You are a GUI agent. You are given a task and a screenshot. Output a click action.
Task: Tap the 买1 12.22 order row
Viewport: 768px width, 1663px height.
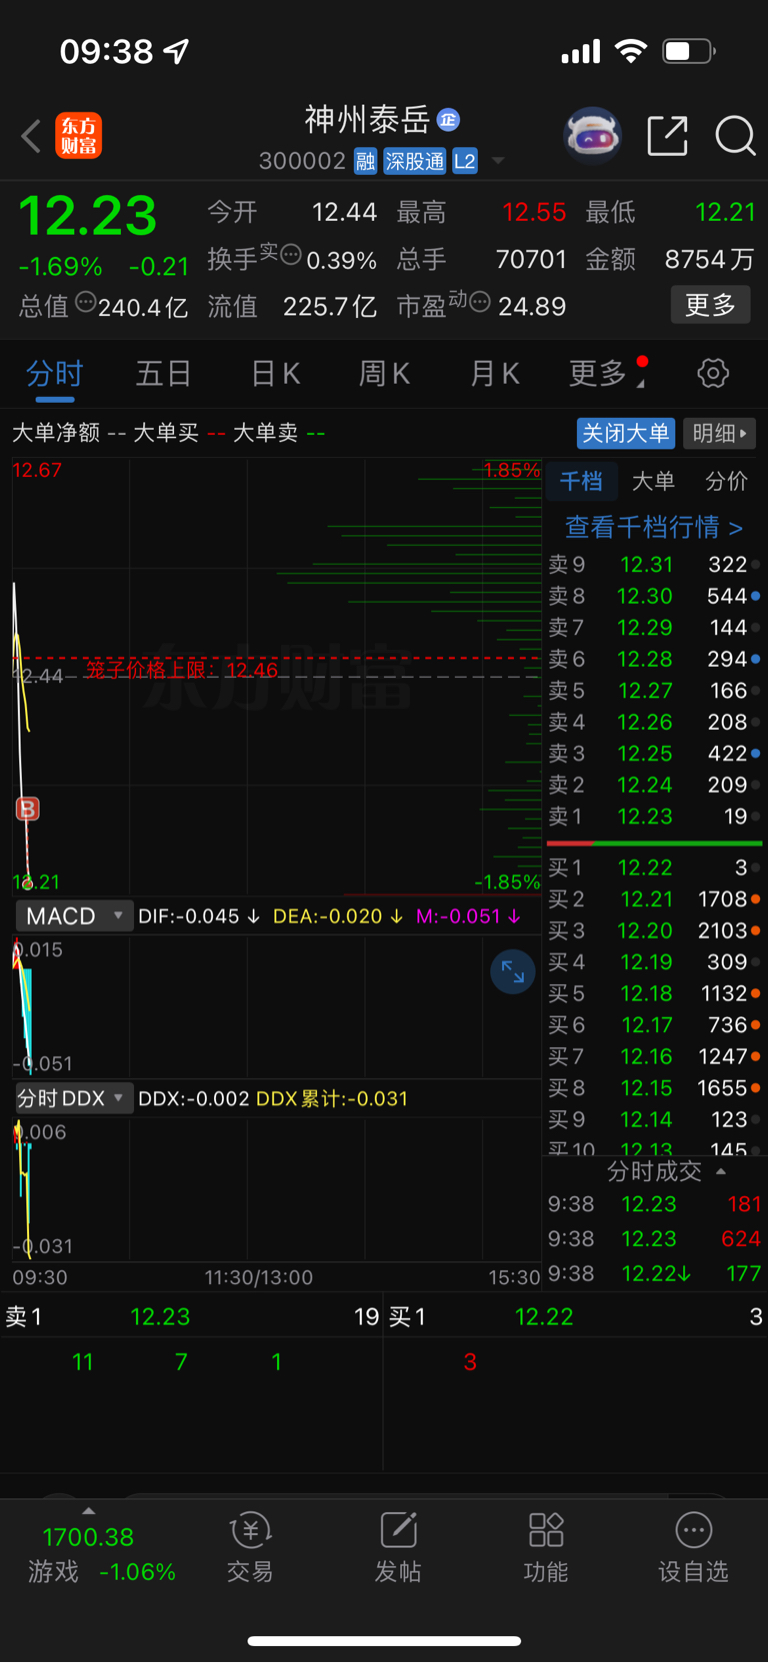654,868
